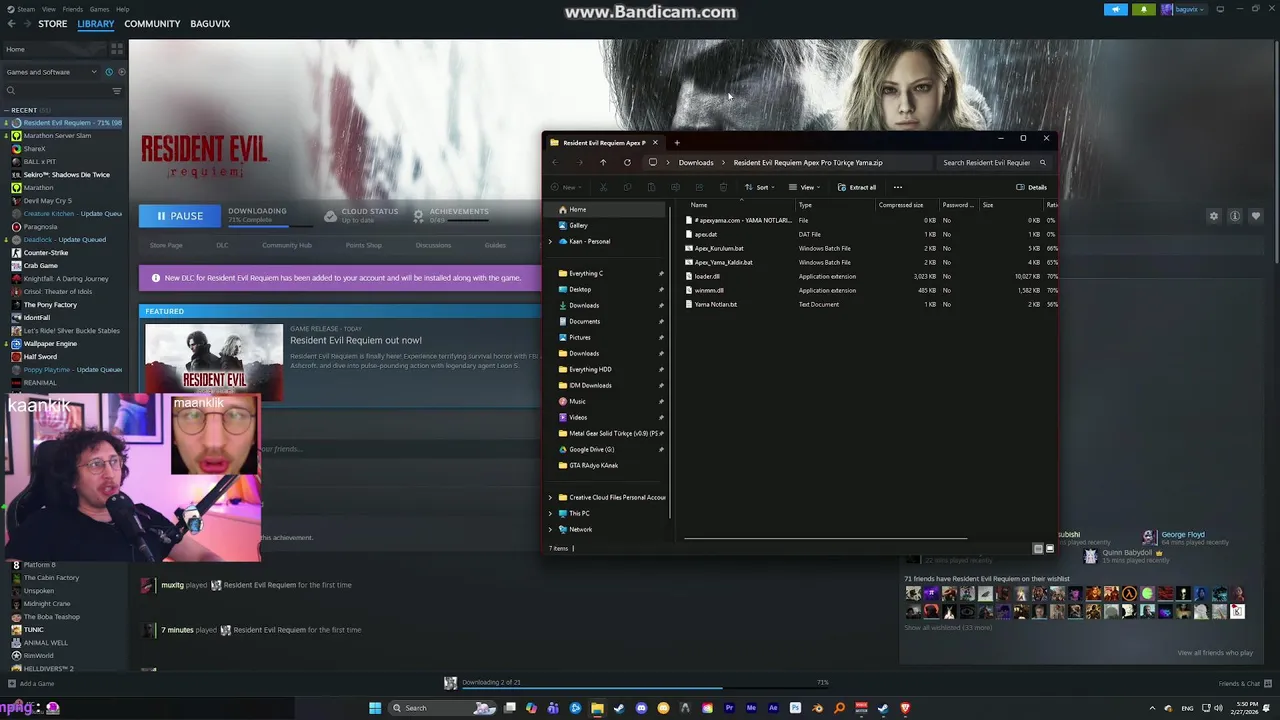Click View all friends who play link

(1215, 653)
